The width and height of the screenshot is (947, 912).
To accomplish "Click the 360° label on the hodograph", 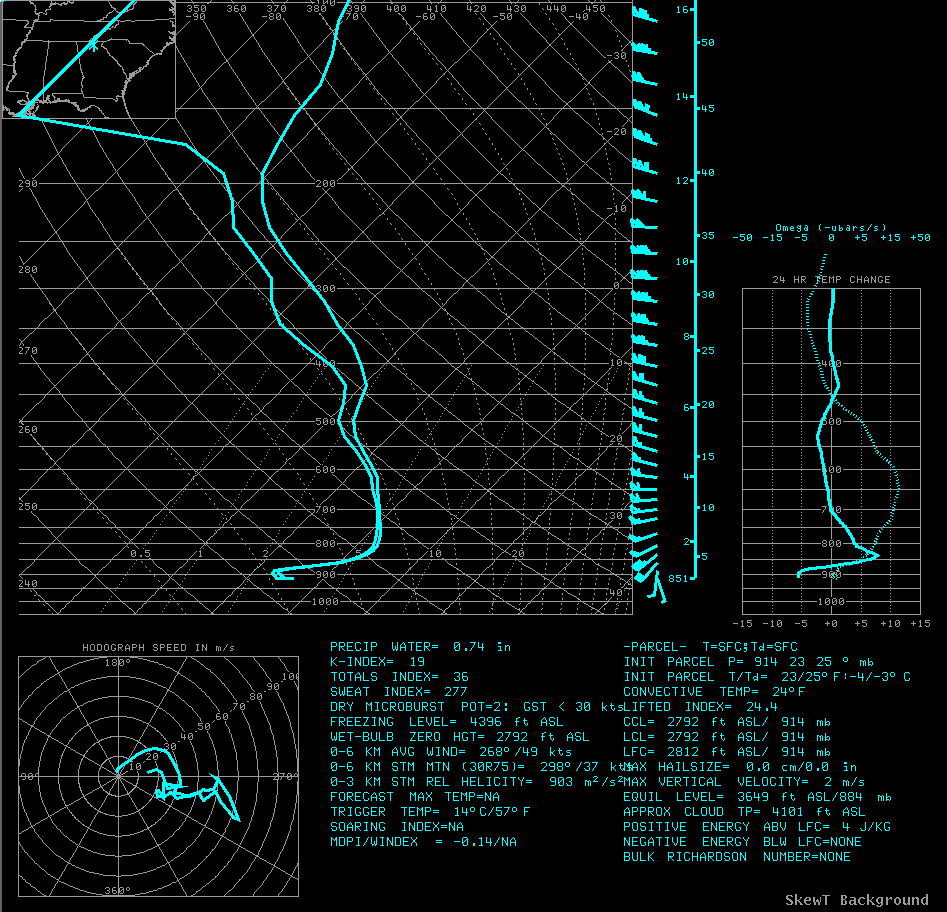I will click(x=118, y=891).
